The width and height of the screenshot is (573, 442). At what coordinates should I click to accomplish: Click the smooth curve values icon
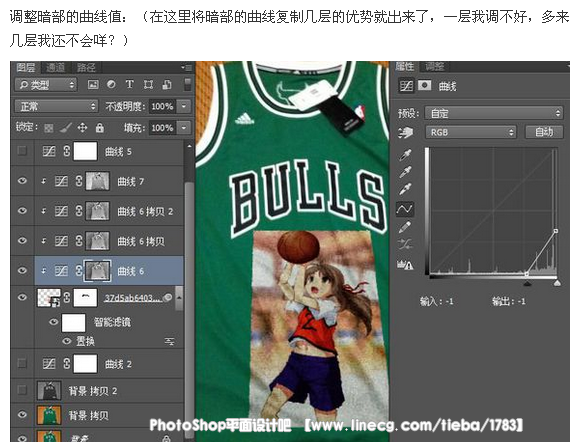pyautogui.click(x=405, y=244)
